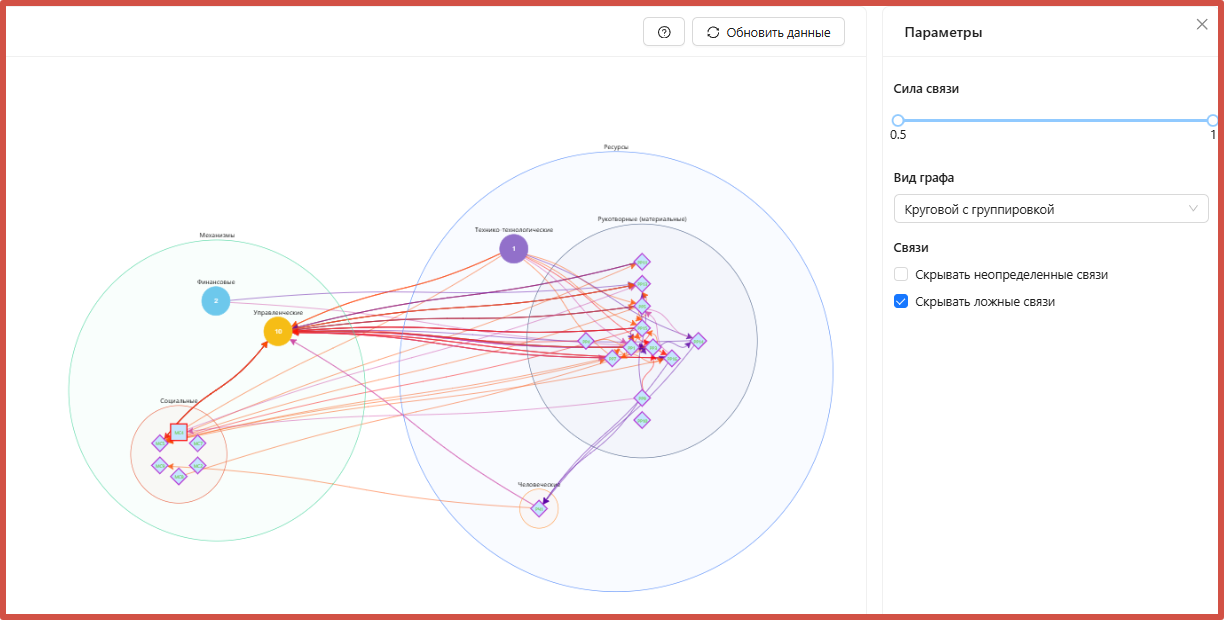Close the Параметры panel
This screenshot has width=1224, height=620.
pyautogui.click(x=1202, y=25)
